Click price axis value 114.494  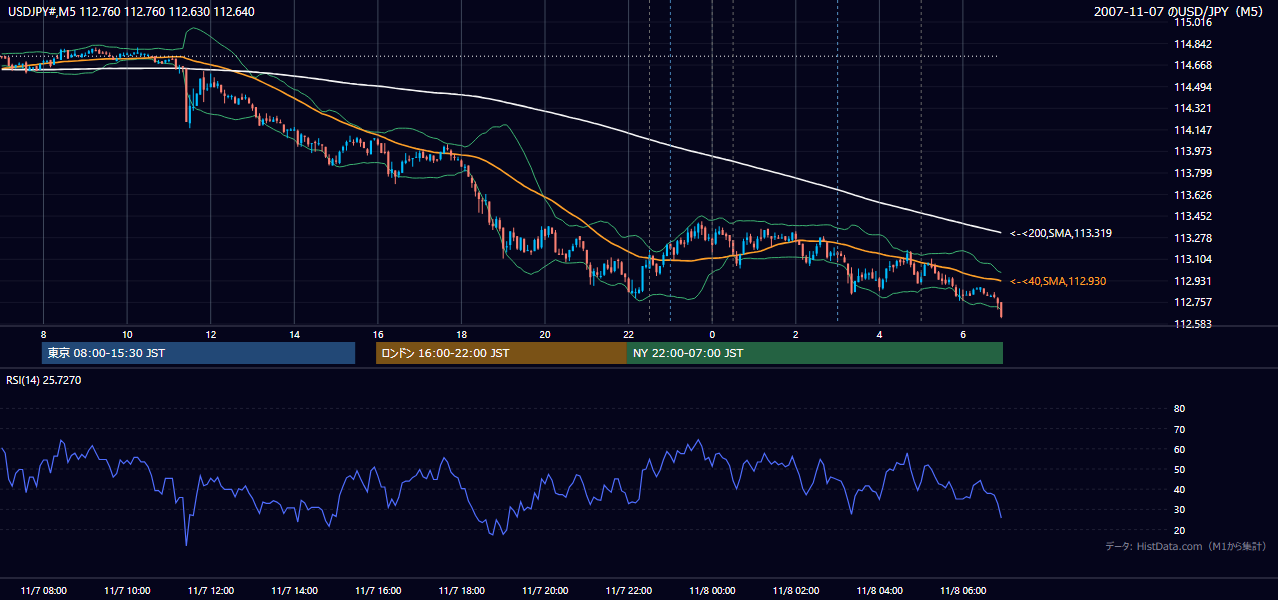tap(1193, 87)
